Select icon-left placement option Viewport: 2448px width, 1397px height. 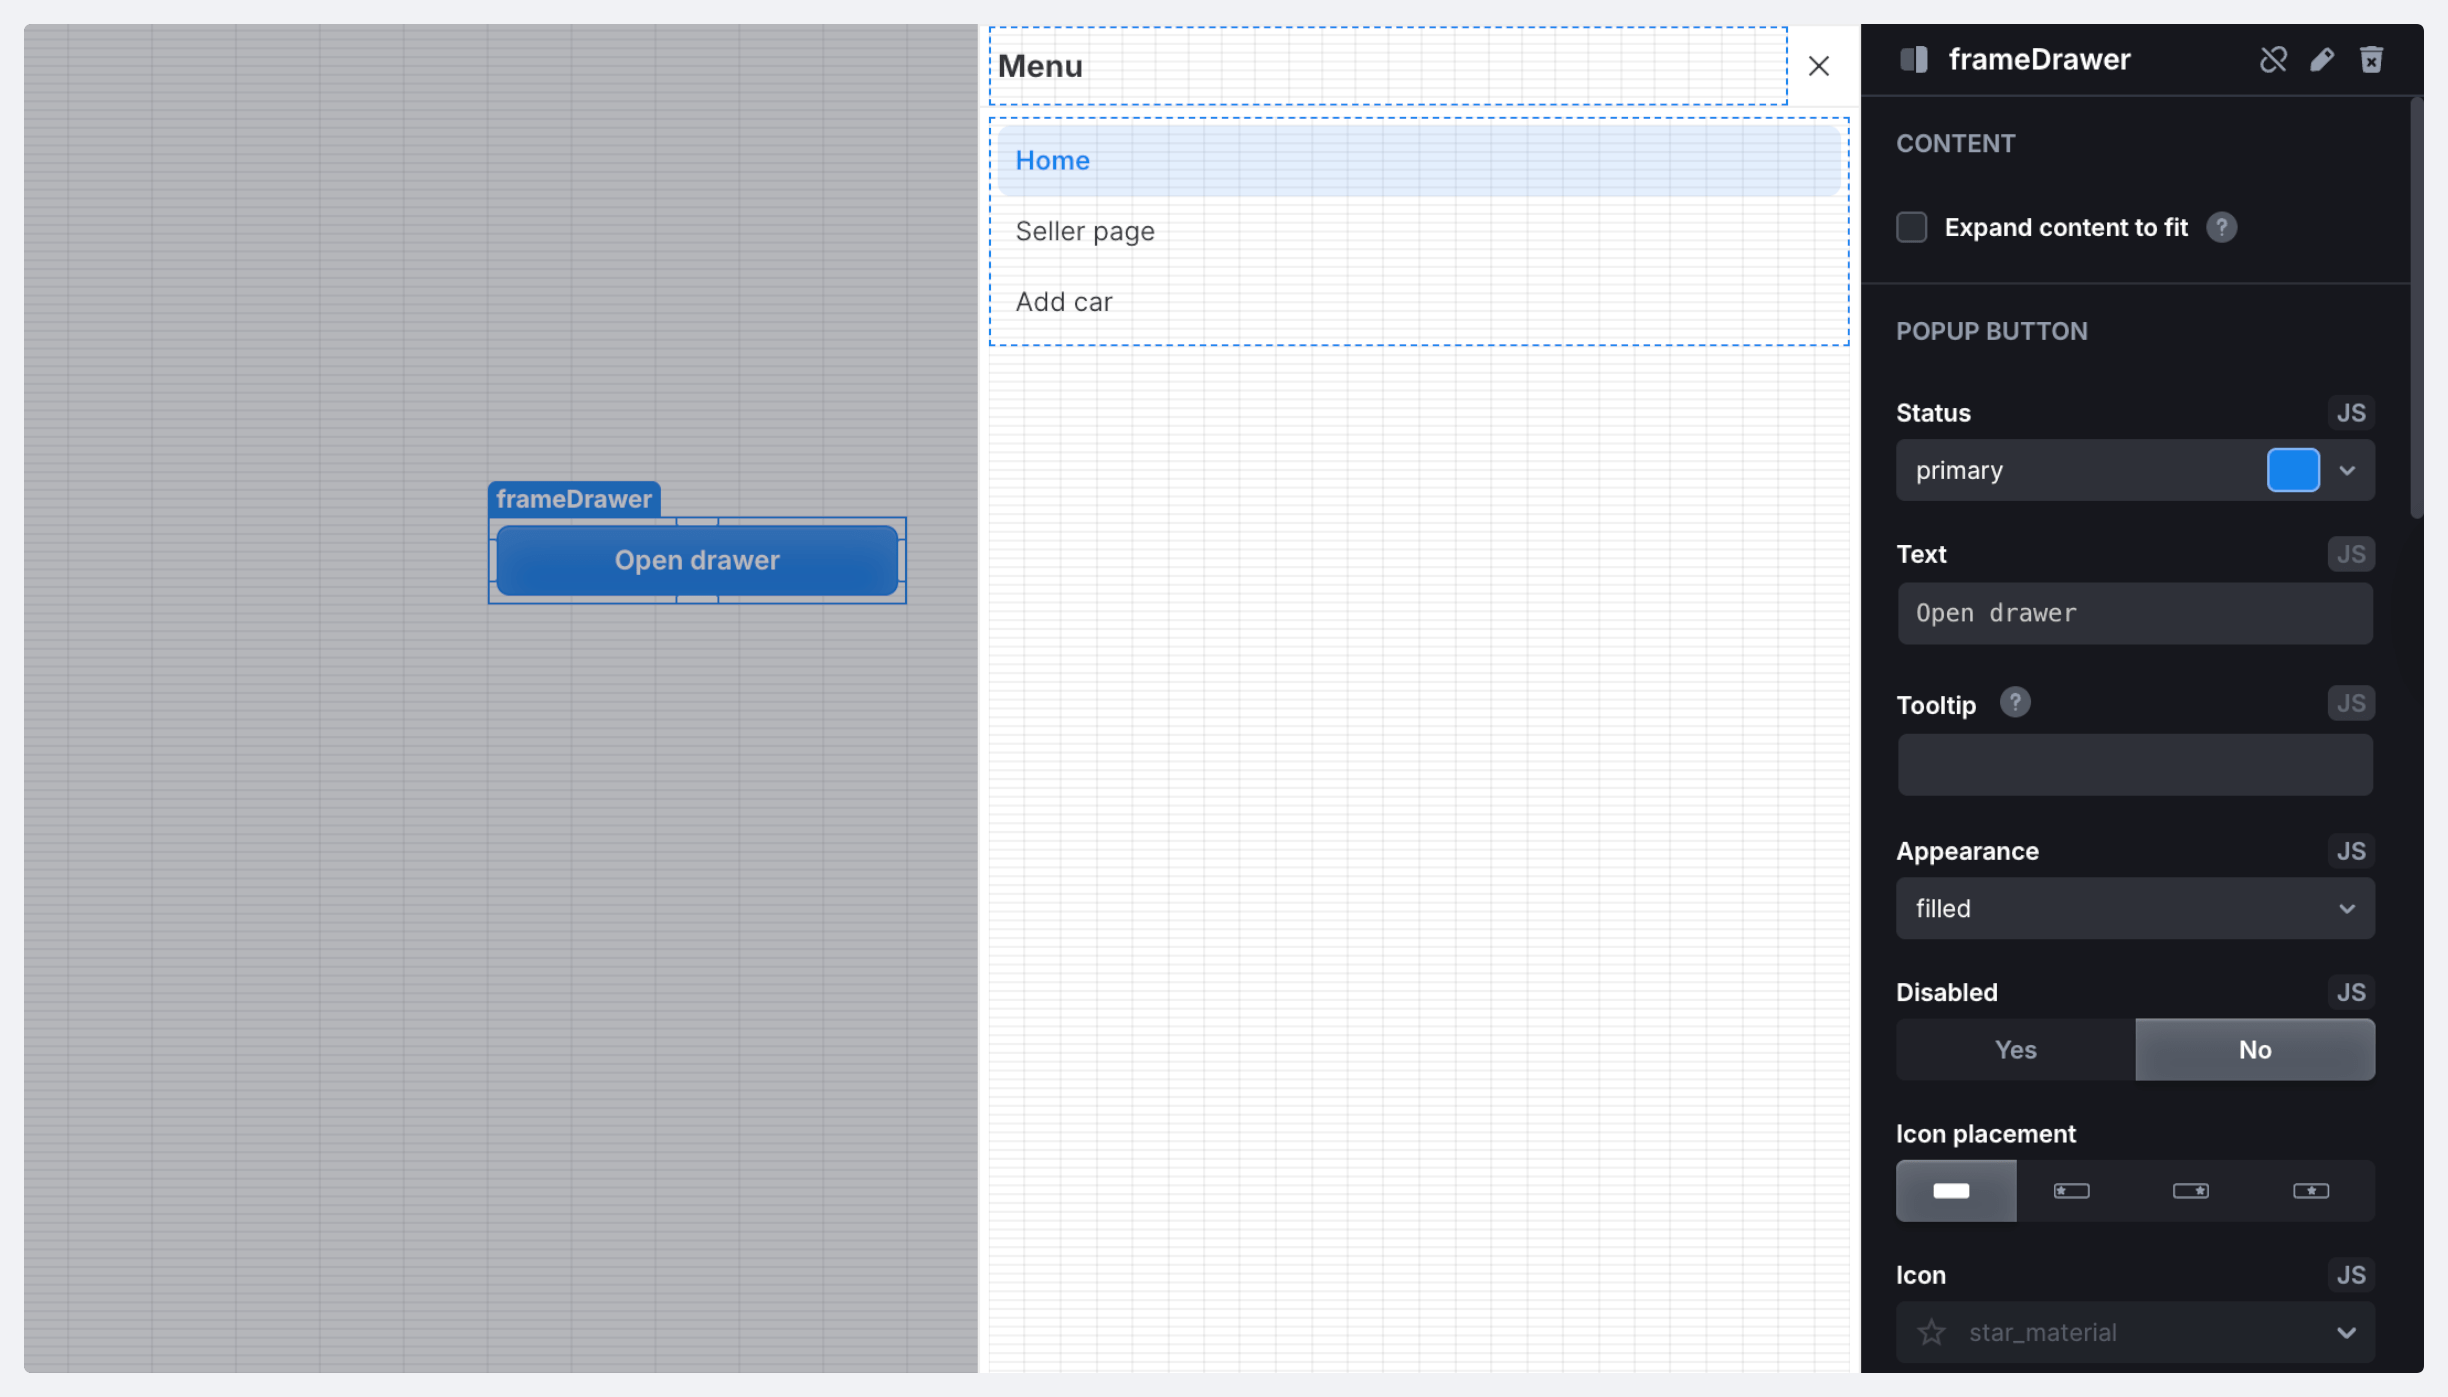click(x=2071, y=1191)
